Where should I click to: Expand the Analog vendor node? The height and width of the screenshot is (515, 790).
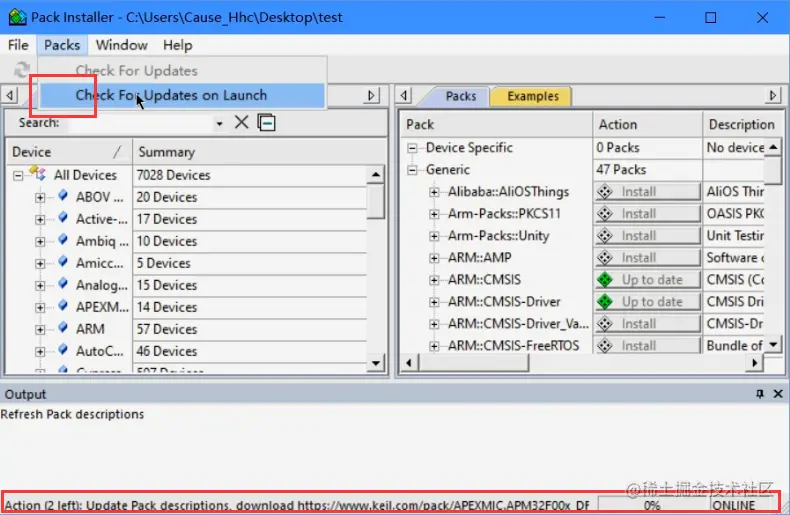[x=40, y=286]
